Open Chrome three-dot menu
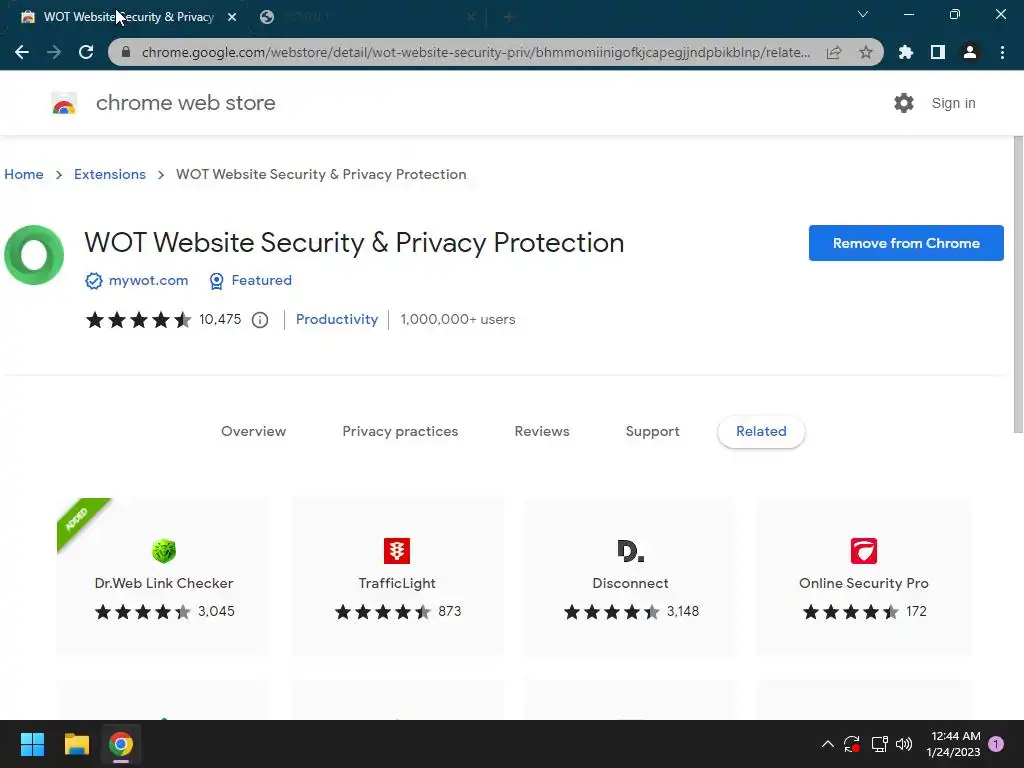The height and width of the screenshot is (768, 1024). point(1002,52)
